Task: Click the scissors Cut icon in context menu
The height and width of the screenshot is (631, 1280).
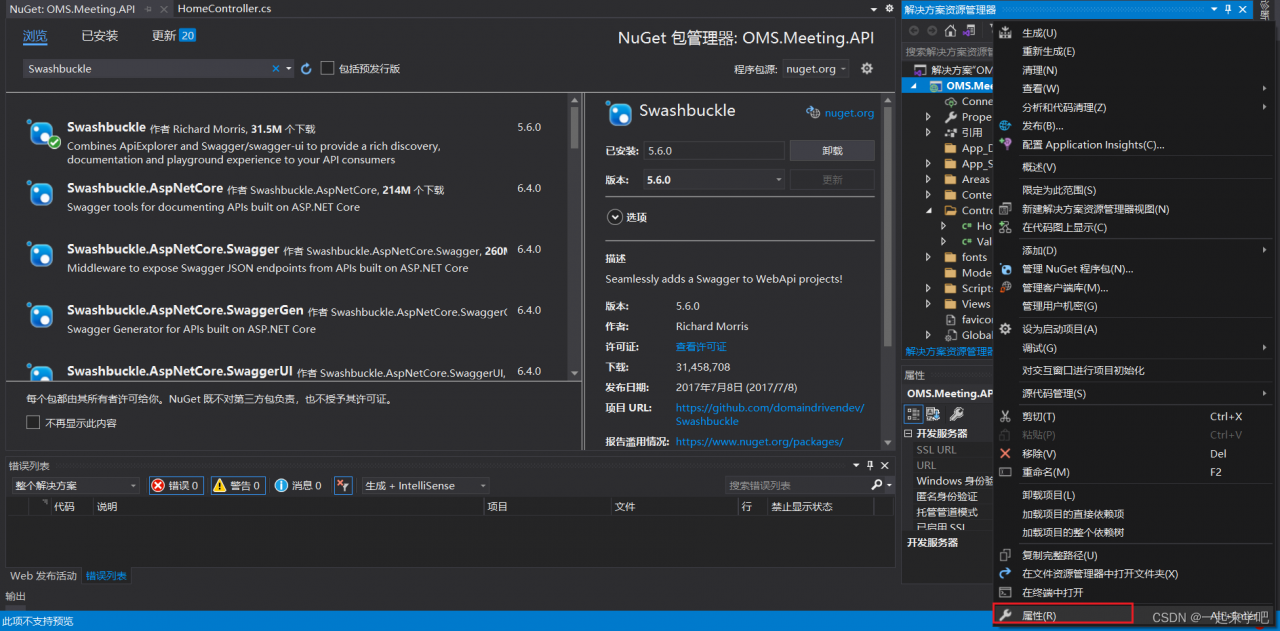Action: tap(1006, 416)
